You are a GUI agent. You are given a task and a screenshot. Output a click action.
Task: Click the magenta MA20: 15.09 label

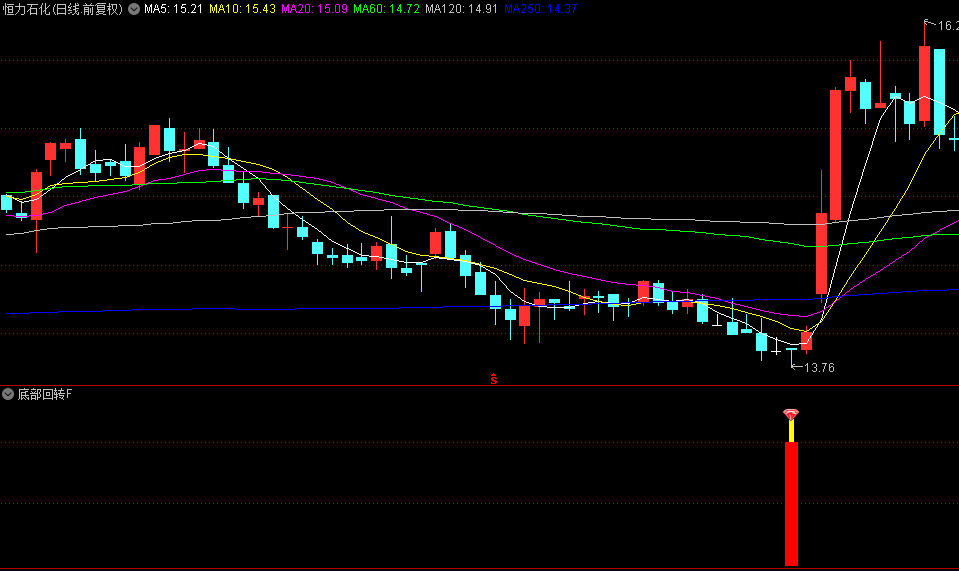pyautogui.click(x=314, y=9)
